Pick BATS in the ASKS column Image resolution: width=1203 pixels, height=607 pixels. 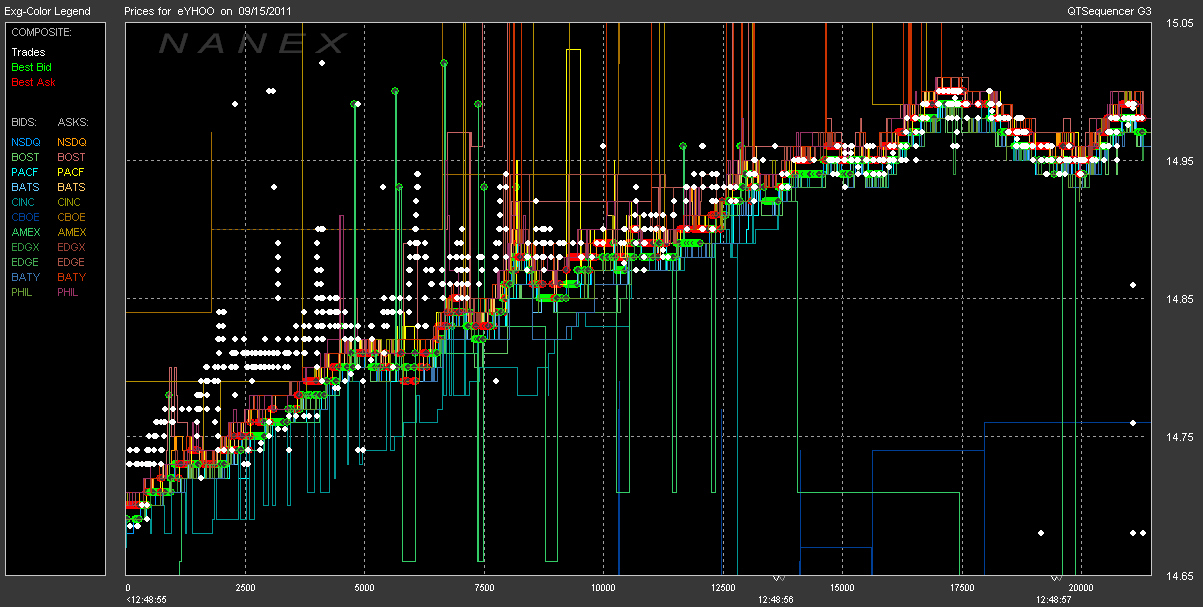coord(71,187)
